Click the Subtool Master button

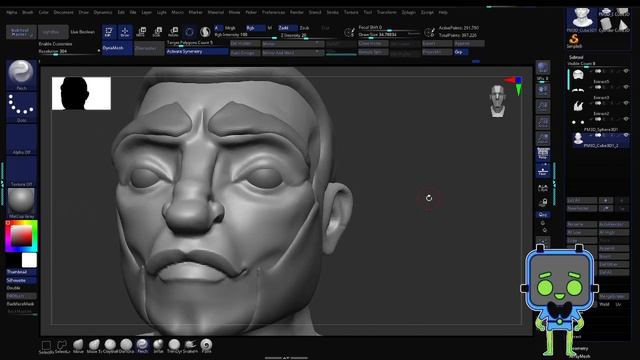[x=21, y=32]
